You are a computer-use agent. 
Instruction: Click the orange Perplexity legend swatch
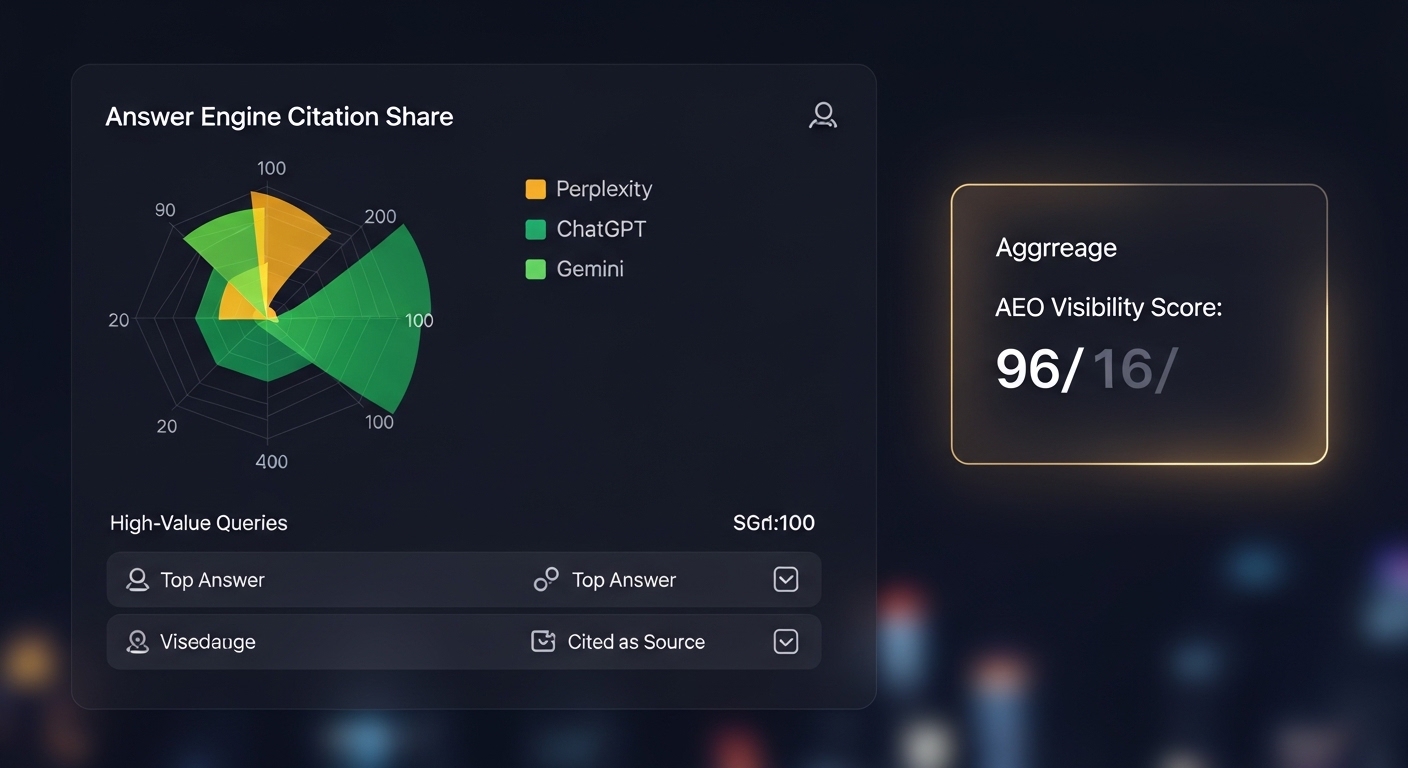pos(536,189)
